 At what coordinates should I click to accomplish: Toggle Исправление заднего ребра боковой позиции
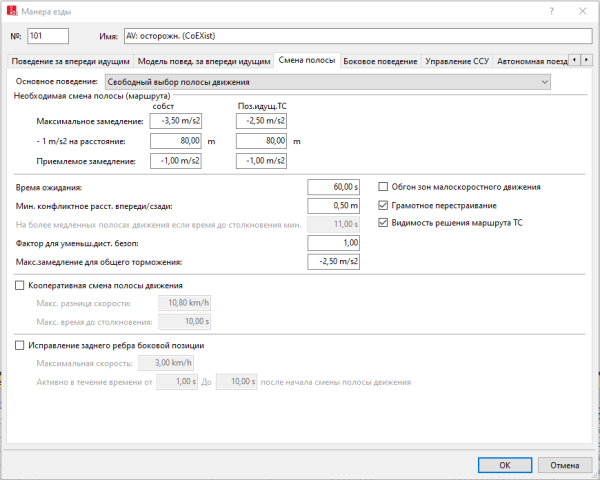(x=22, y=346)
